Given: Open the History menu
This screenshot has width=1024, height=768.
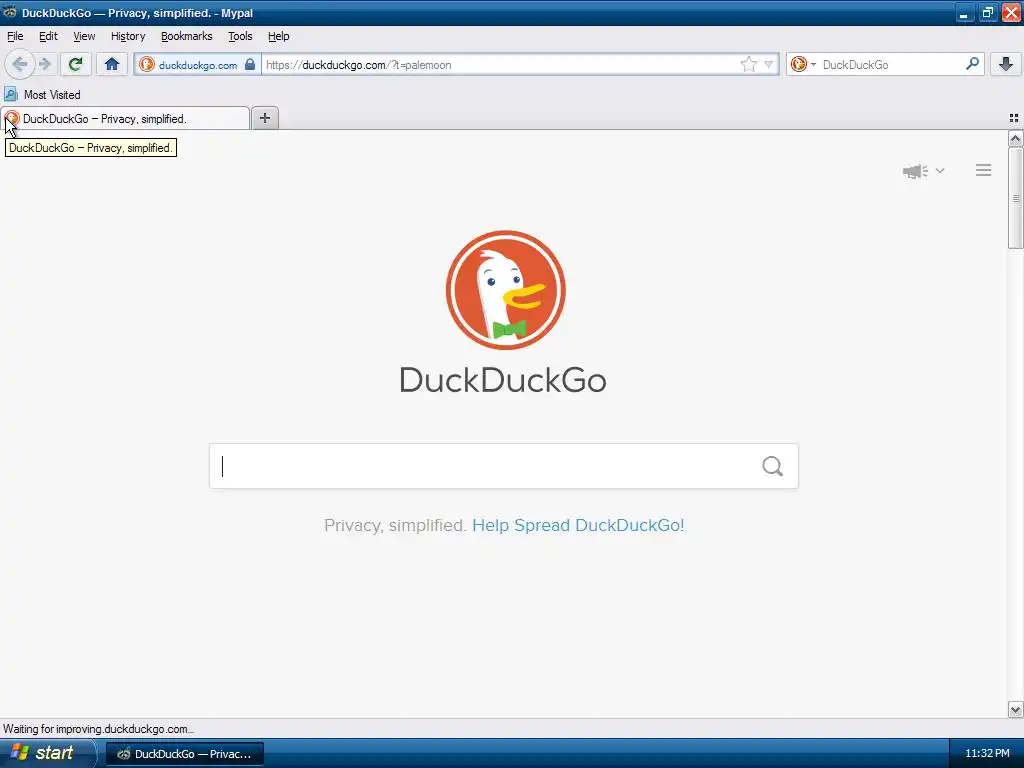Looking at the screenshot, I should click(x=128, y=36).
